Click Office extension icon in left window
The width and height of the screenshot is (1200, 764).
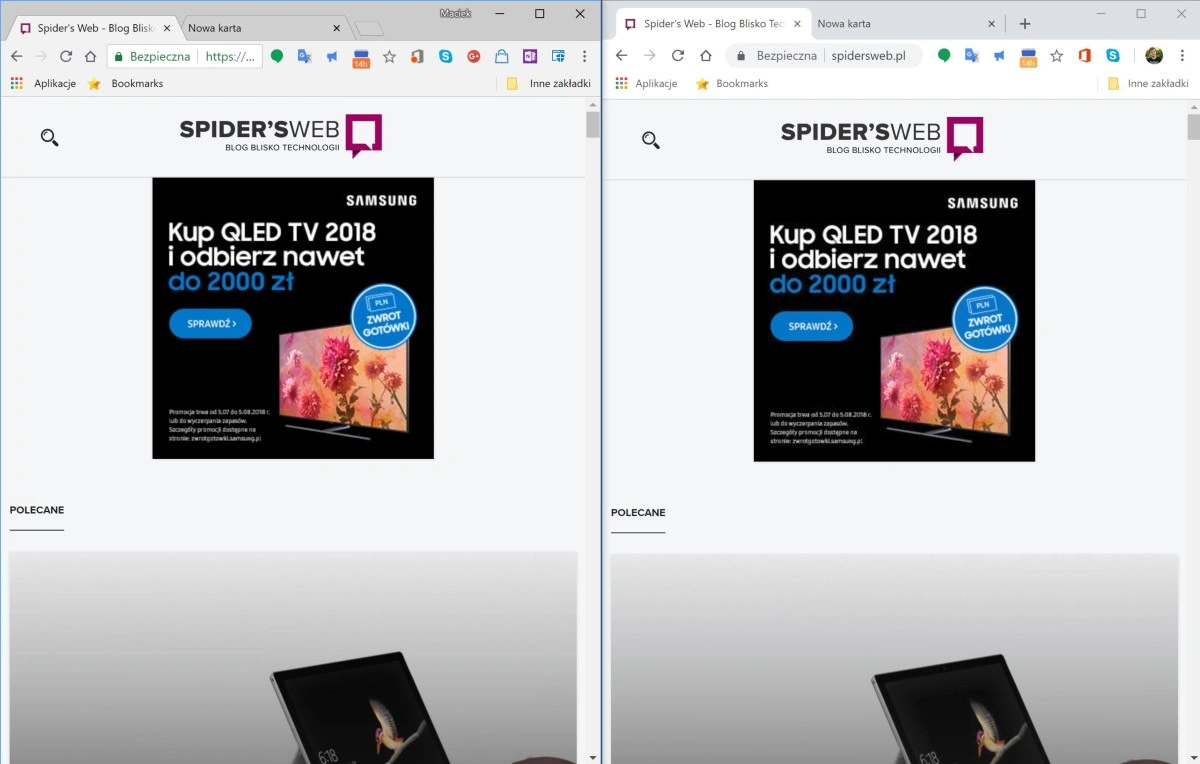[417, 57]
